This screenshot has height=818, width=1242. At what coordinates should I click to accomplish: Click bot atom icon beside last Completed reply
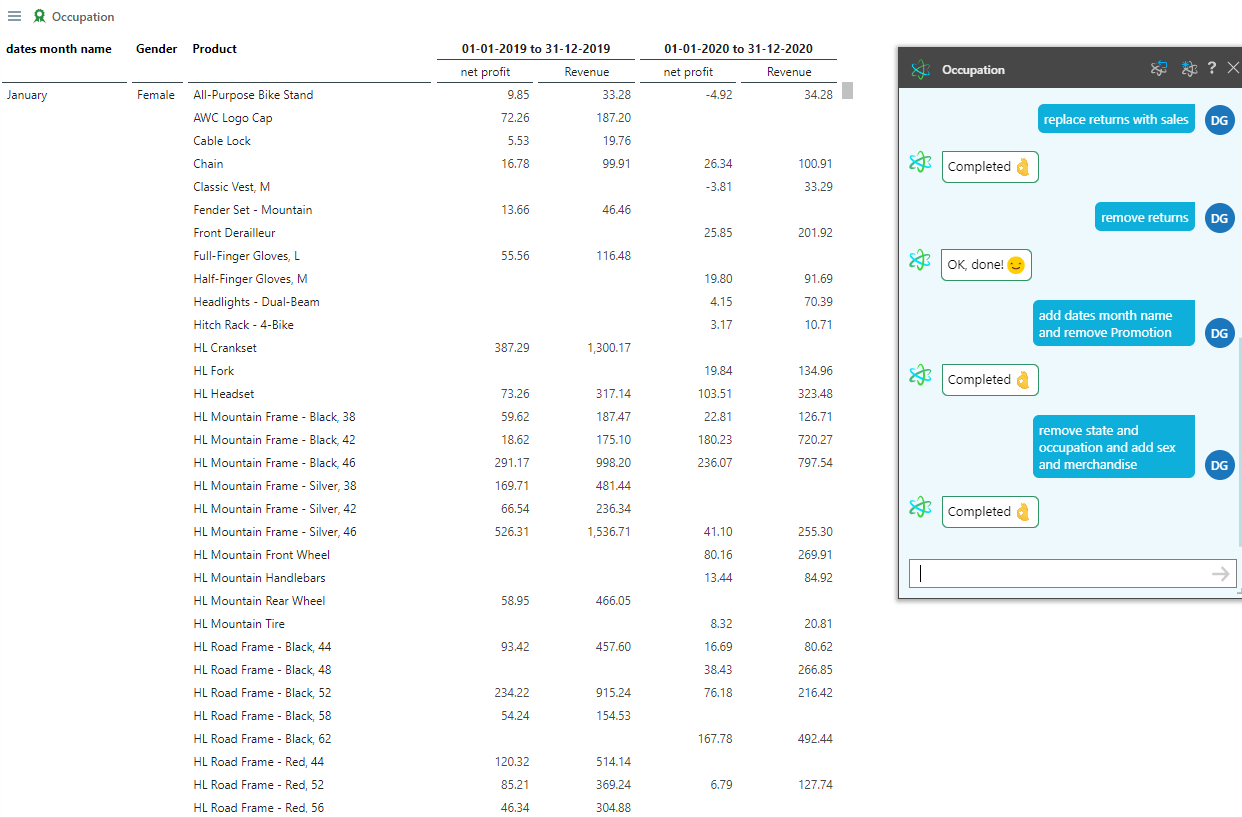(920, 508)
